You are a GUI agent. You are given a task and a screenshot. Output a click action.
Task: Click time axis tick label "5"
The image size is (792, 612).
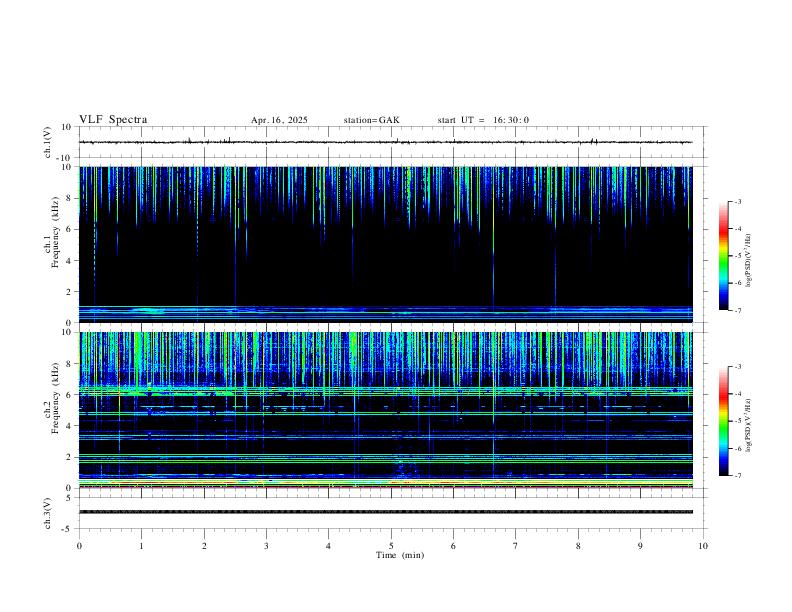point(391,546)
